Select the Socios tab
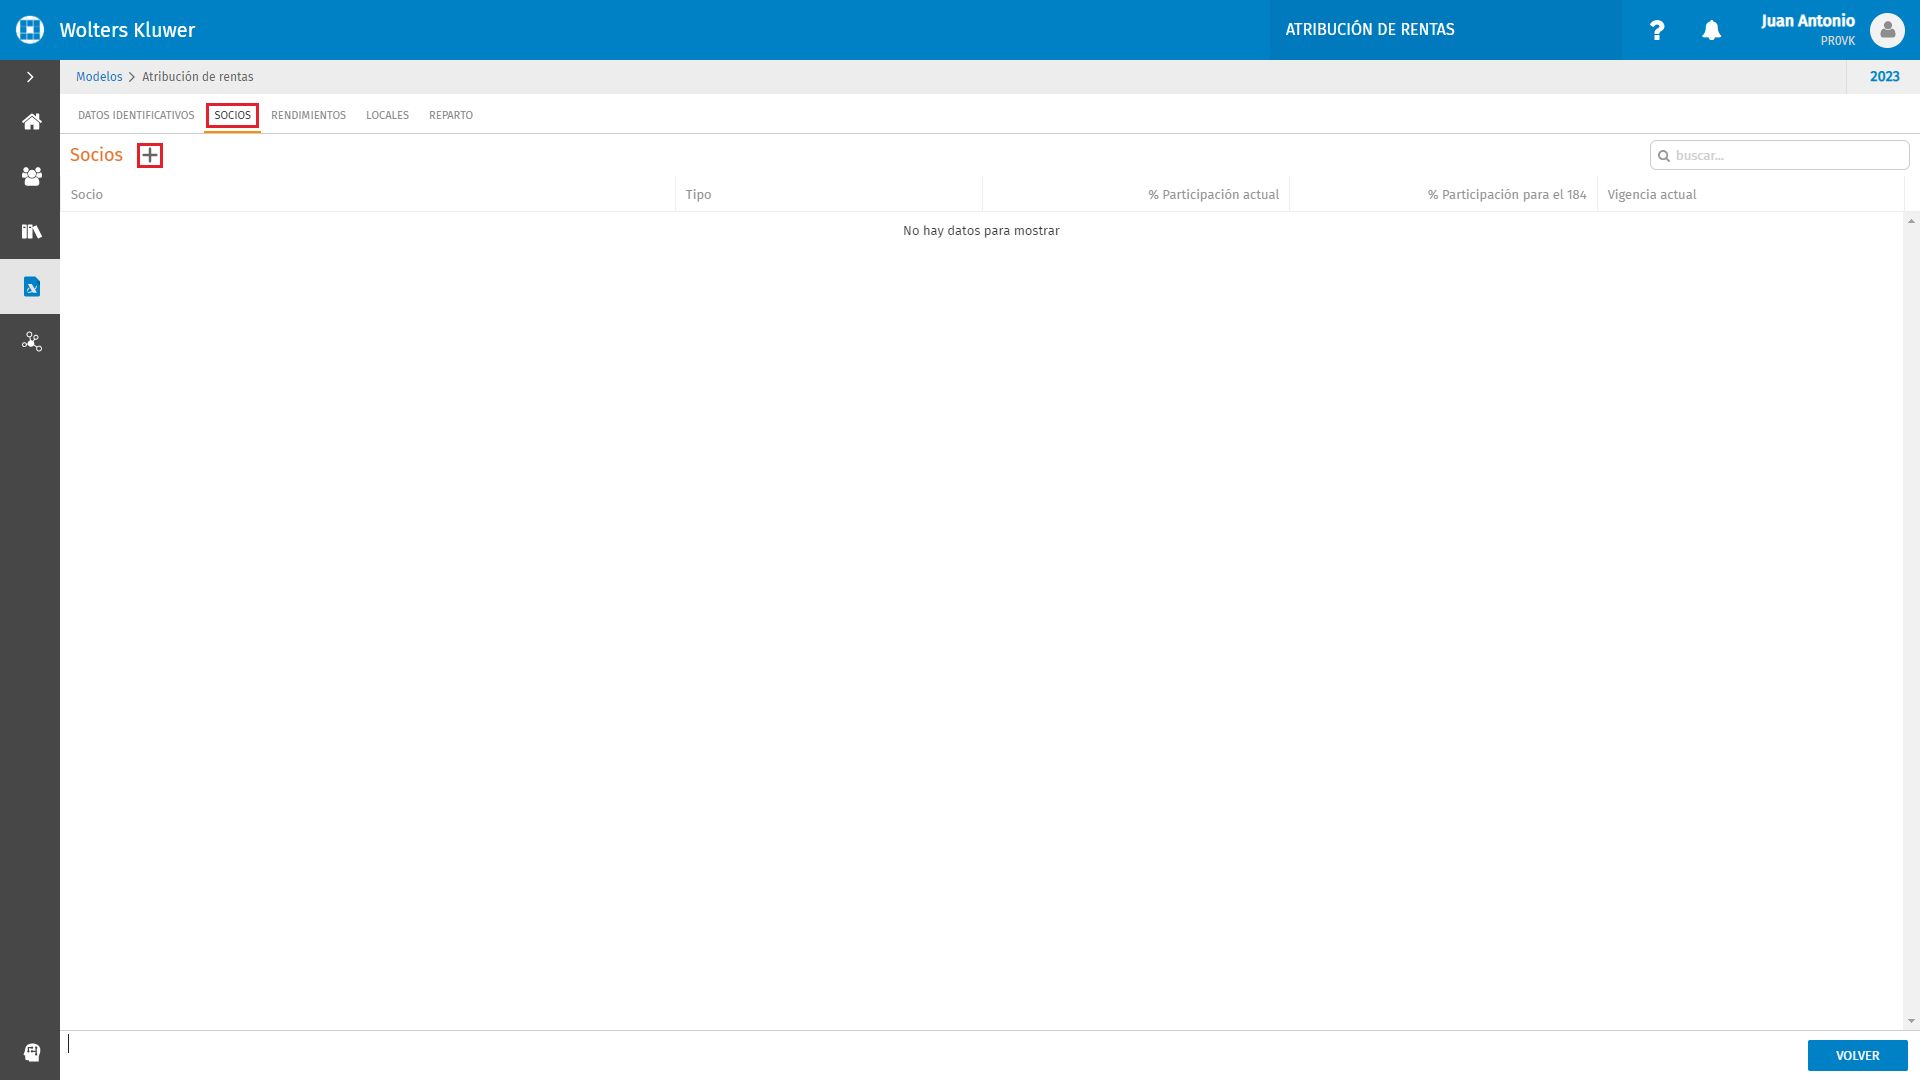The height and width of the screenshot is (1080, 1920). [233, 115]
